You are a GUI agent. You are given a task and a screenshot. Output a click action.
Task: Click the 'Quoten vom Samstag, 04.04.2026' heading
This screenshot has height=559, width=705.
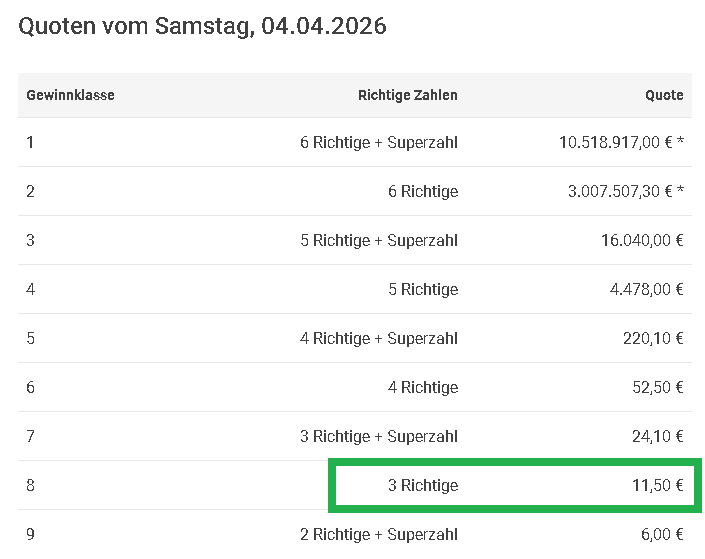click(x=202, y=26)
